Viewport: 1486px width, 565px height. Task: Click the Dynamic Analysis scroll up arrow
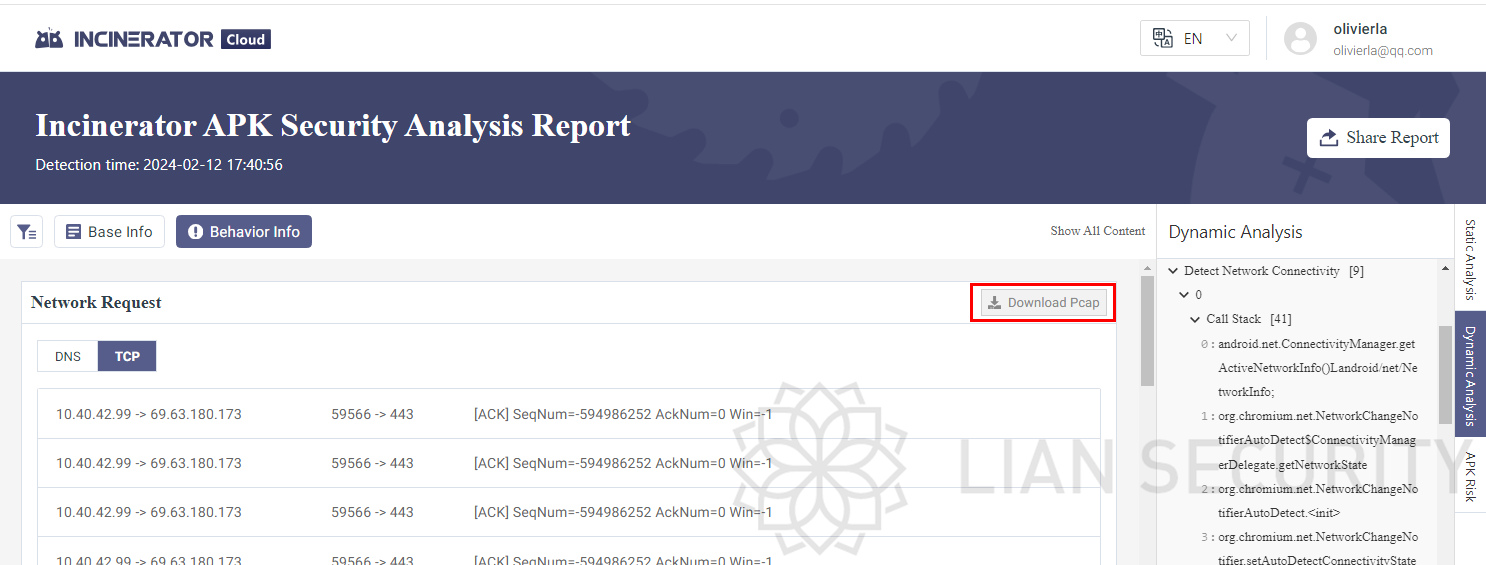[x=1446, y=269]
